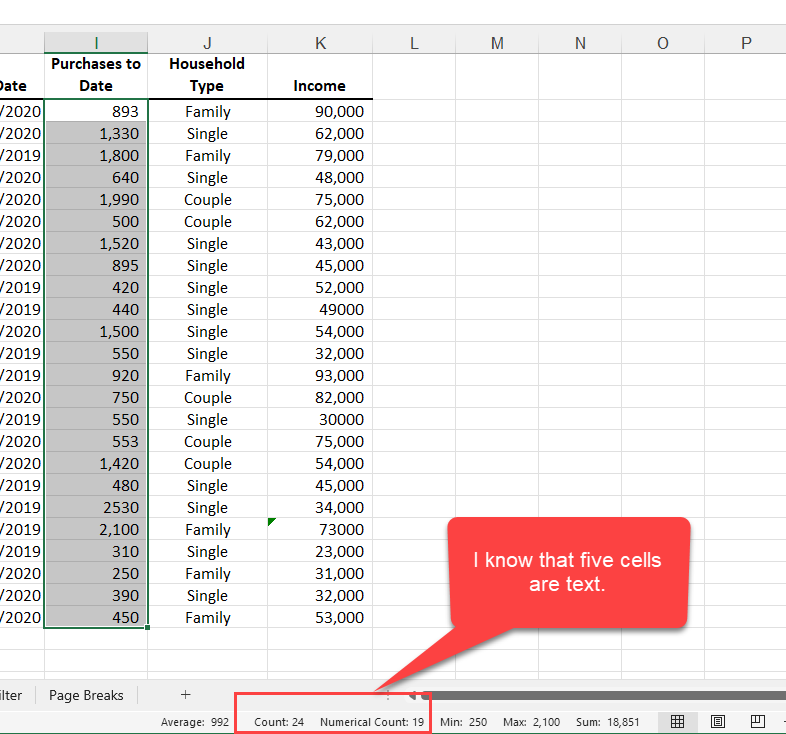
Task: Click the Count: 24 status bar entry
Action: [279, 722]
